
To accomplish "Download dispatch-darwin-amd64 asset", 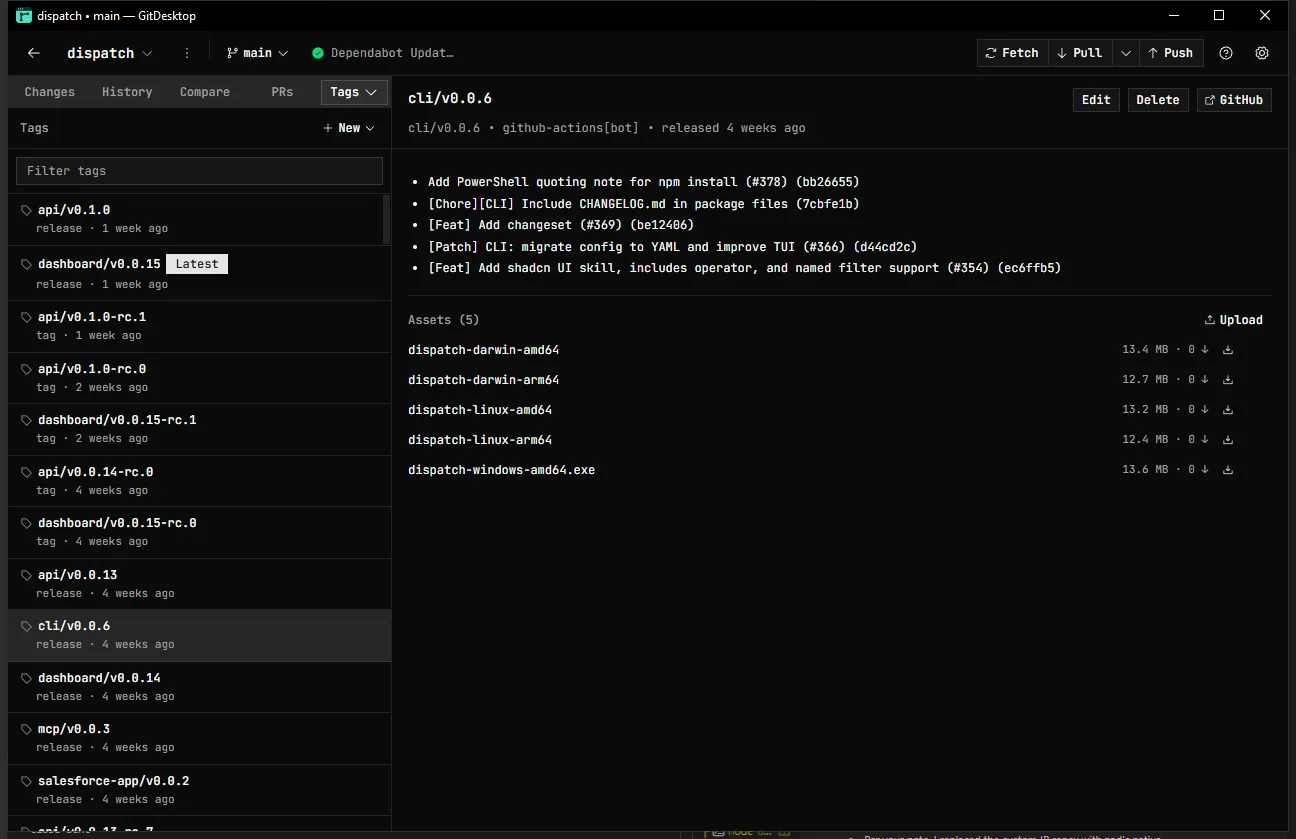I will [x=1228, y=350].
